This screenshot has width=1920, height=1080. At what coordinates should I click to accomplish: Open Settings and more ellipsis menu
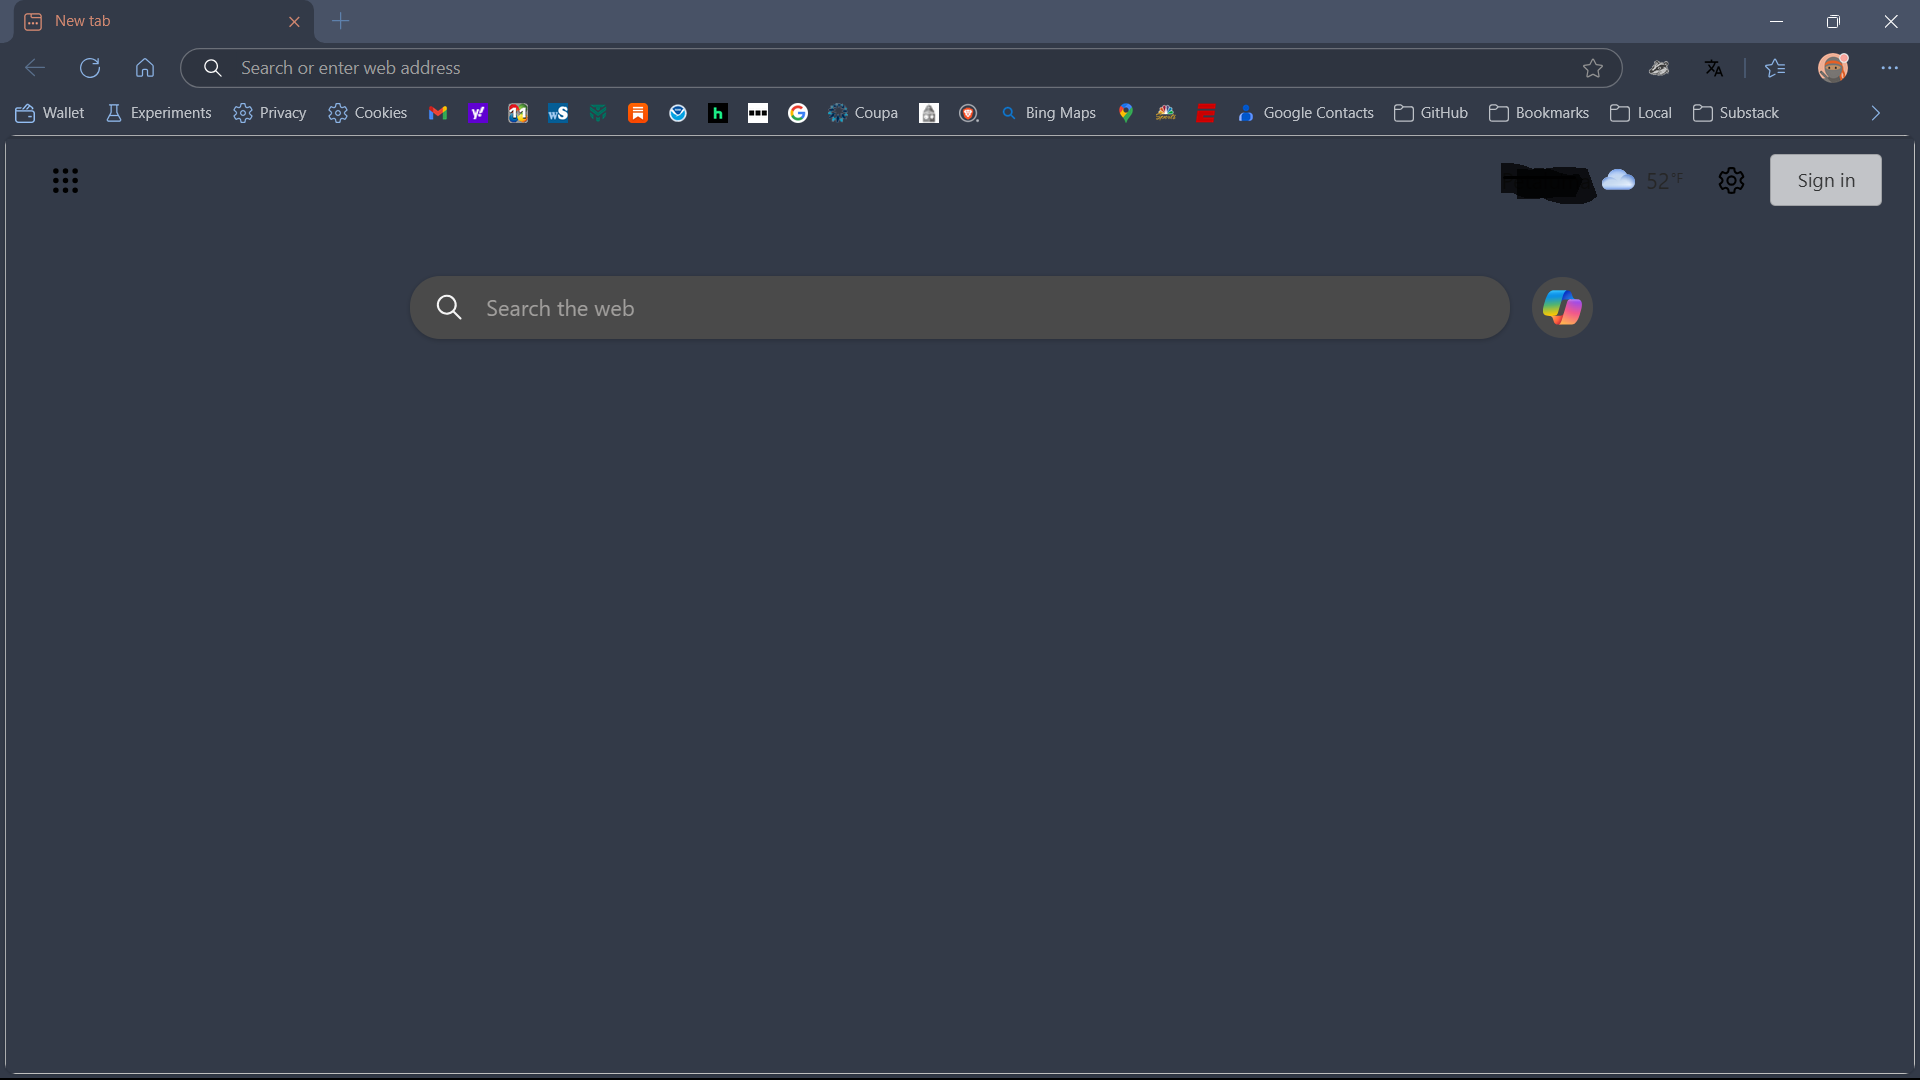1889,68
